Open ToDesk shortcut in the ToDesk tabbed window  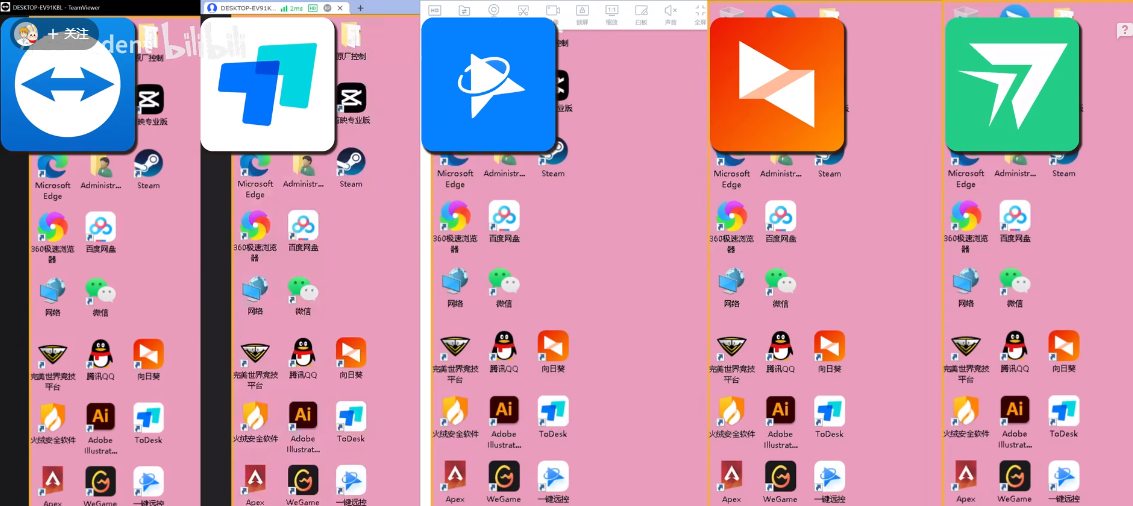click(x=350, y=423)
